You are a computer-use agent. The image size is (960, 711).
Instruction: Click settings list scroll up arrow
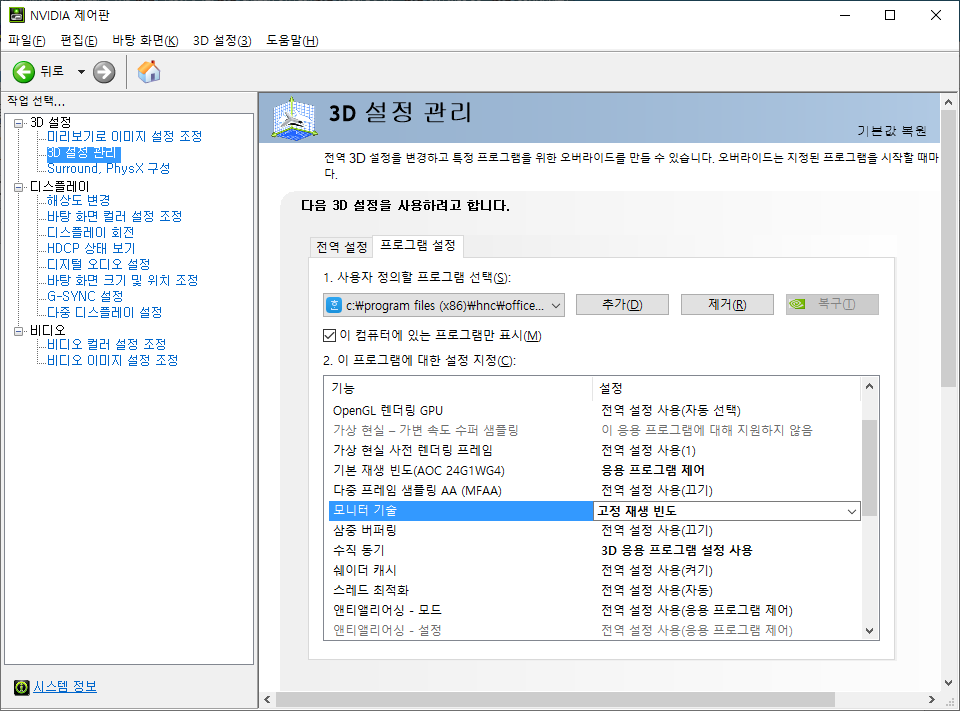869,386
